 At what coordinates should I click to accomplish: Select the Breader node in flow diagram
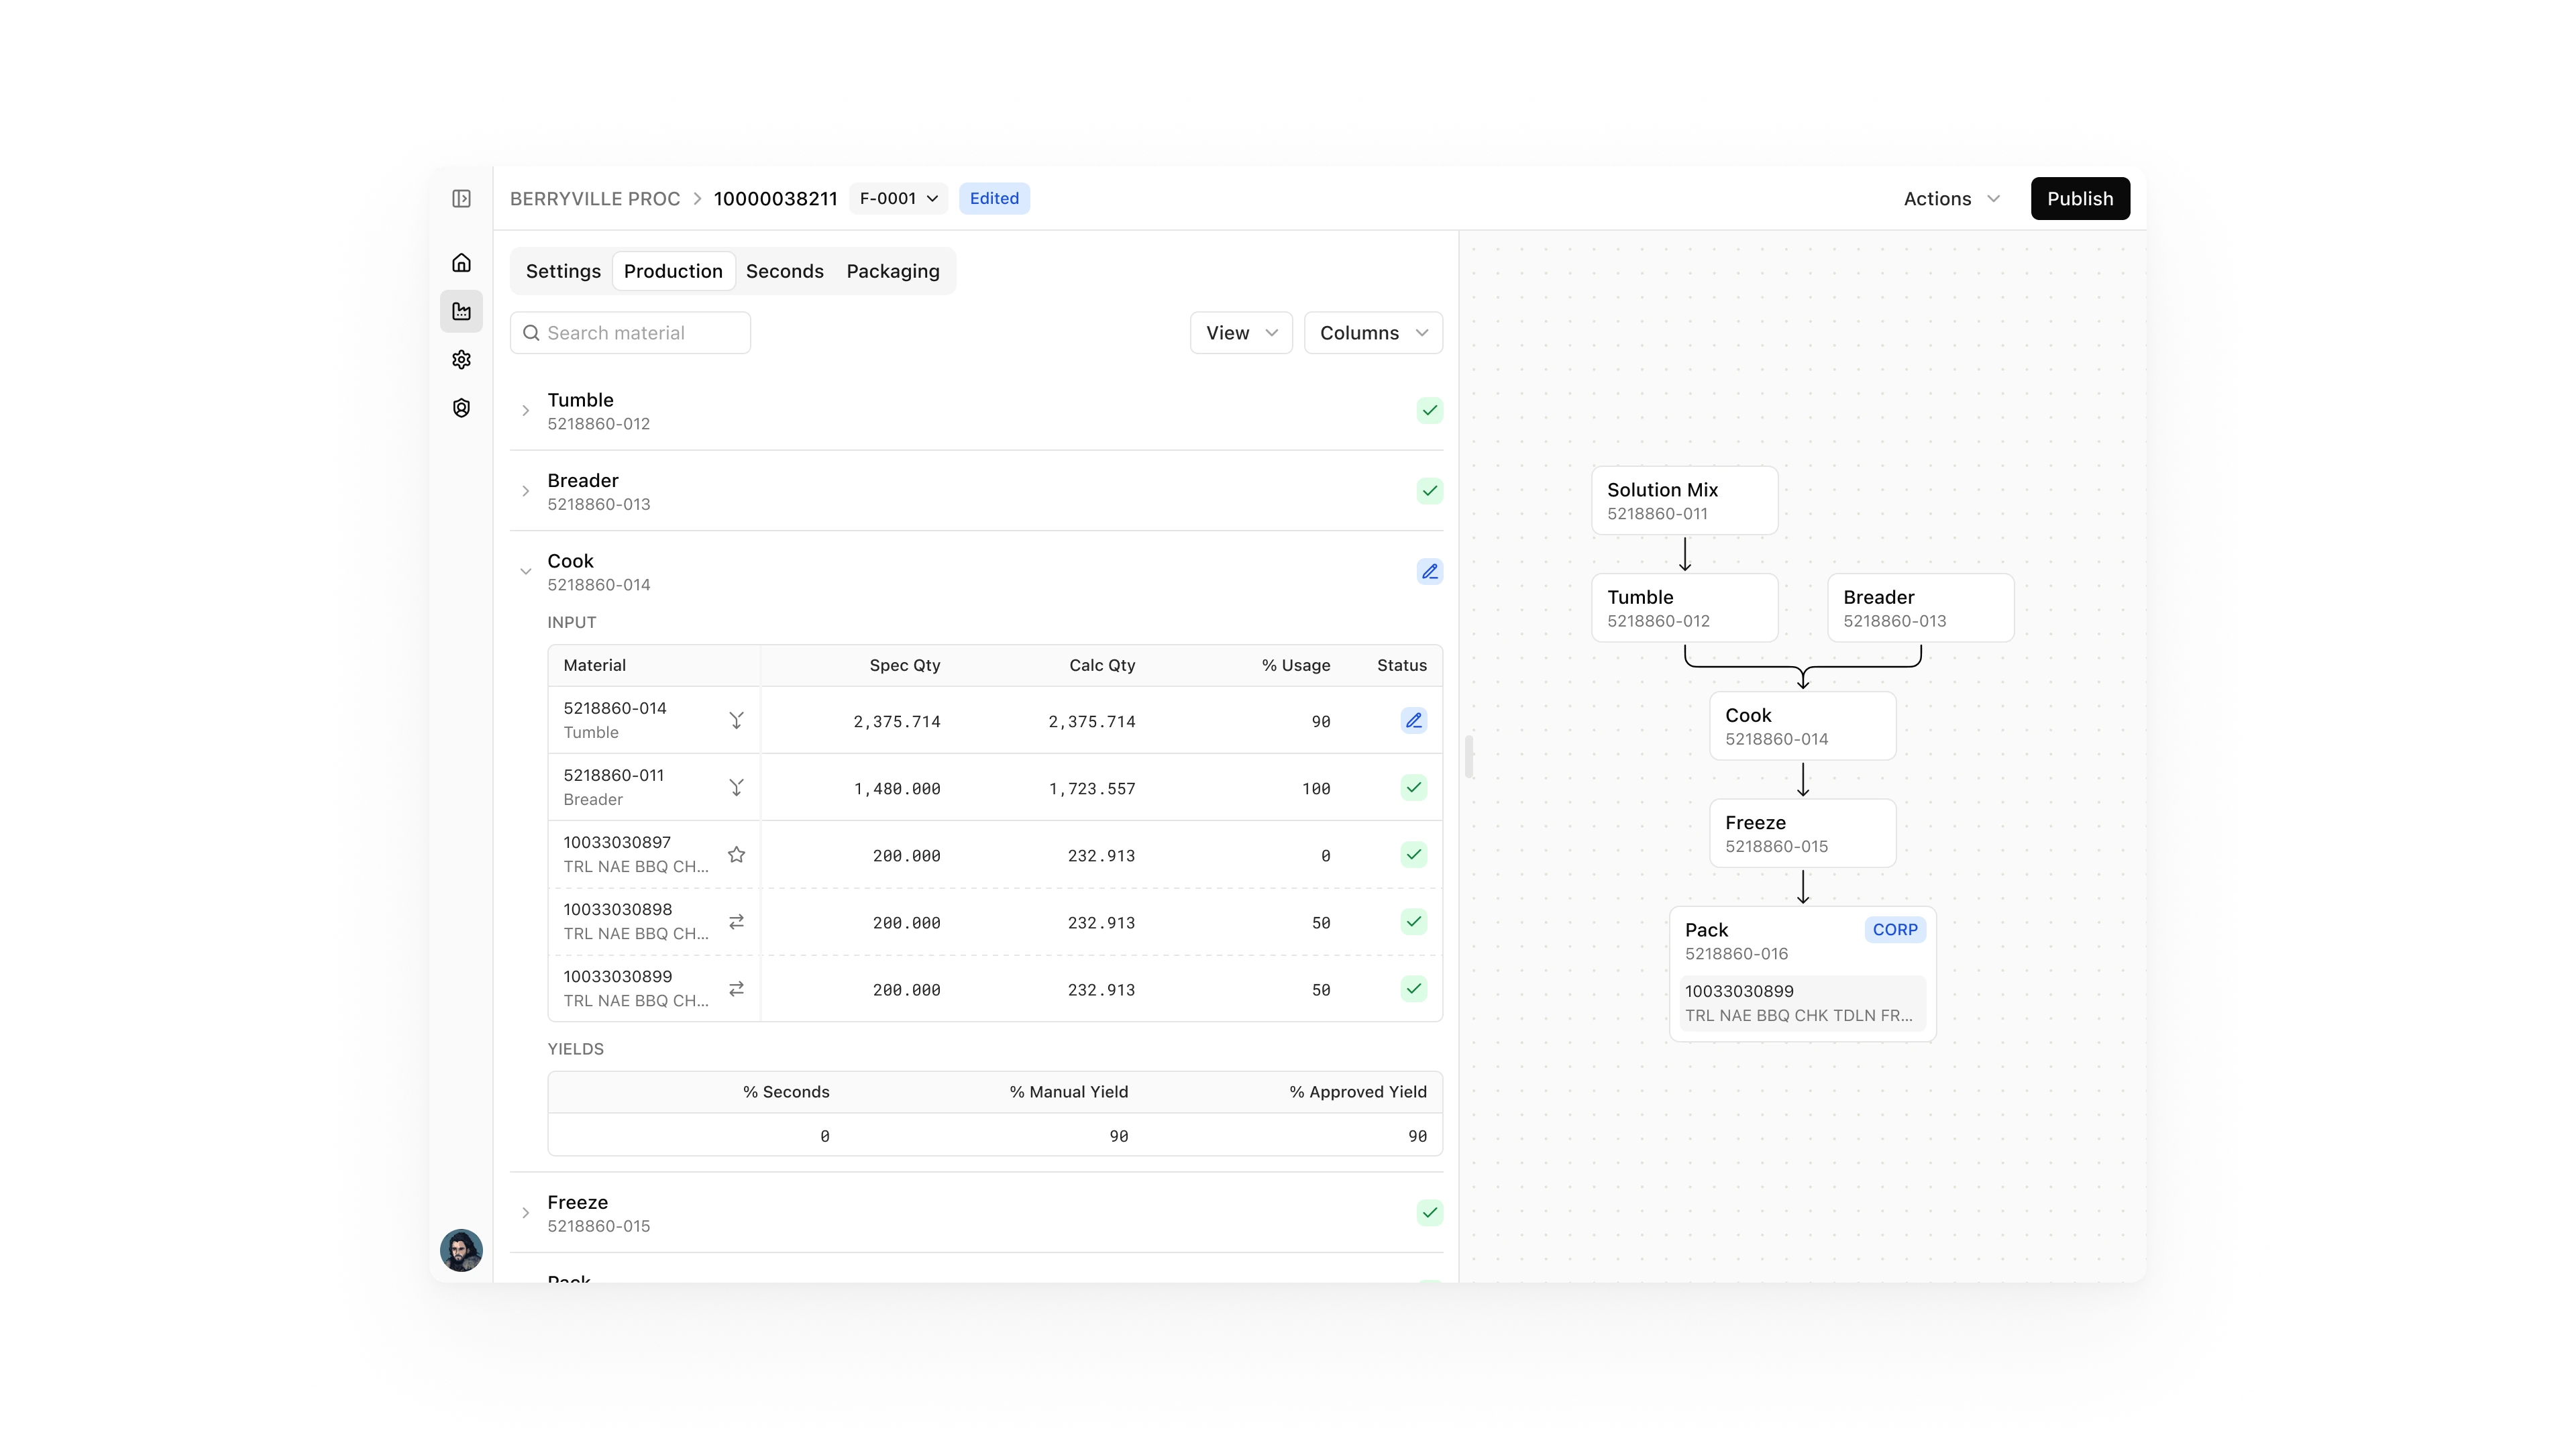click(1920, 608)
